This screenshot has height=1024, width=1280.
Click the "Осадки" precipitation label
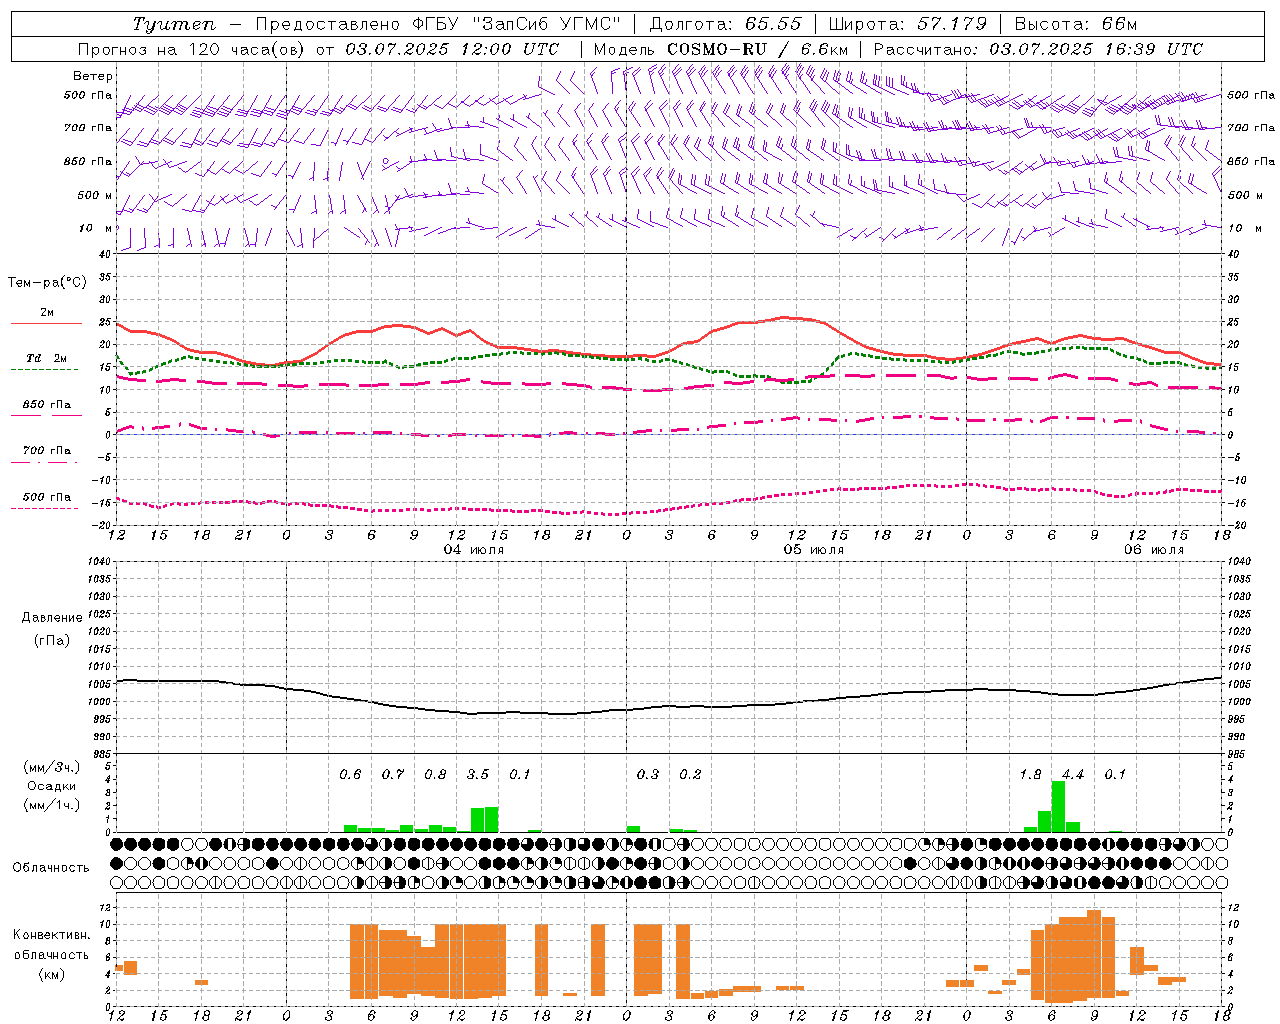(52, 786)
